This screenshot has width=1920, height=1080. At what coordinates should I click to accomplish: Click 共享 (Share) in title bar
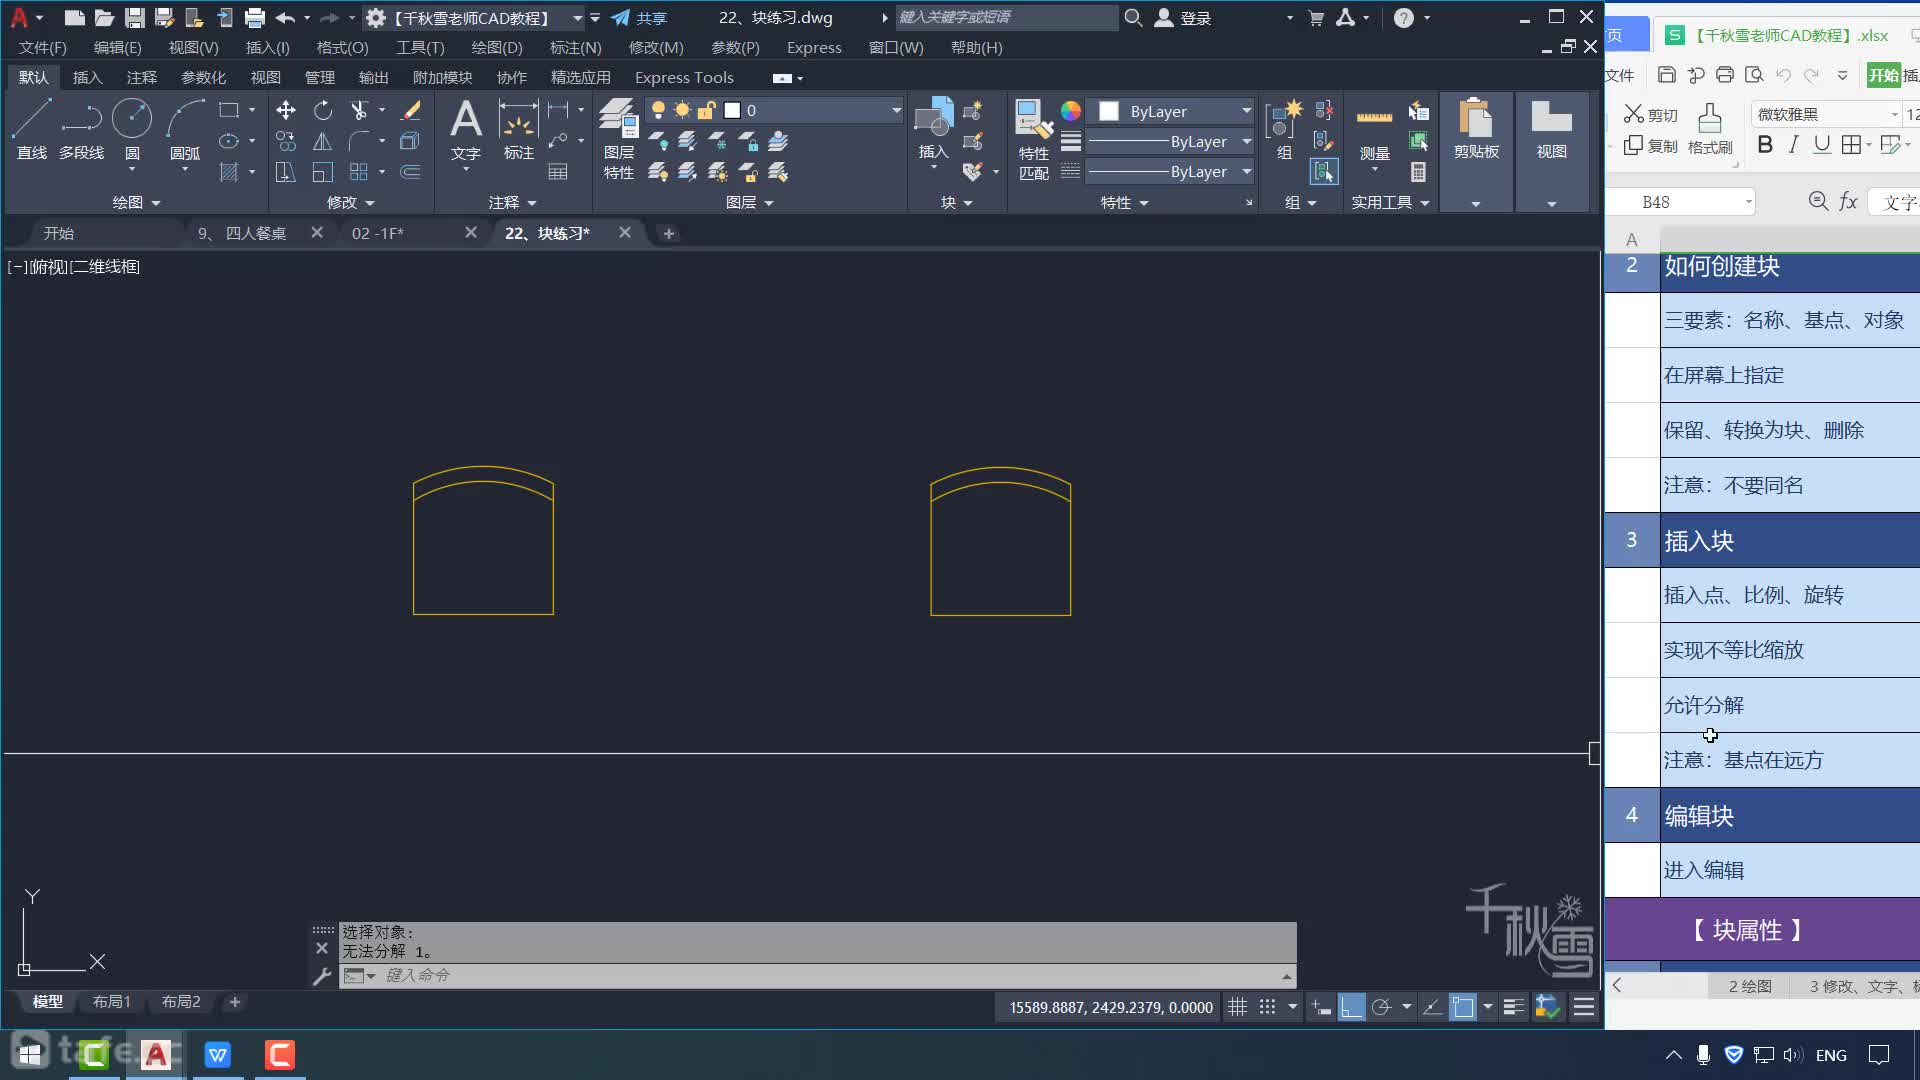point(639,18)
